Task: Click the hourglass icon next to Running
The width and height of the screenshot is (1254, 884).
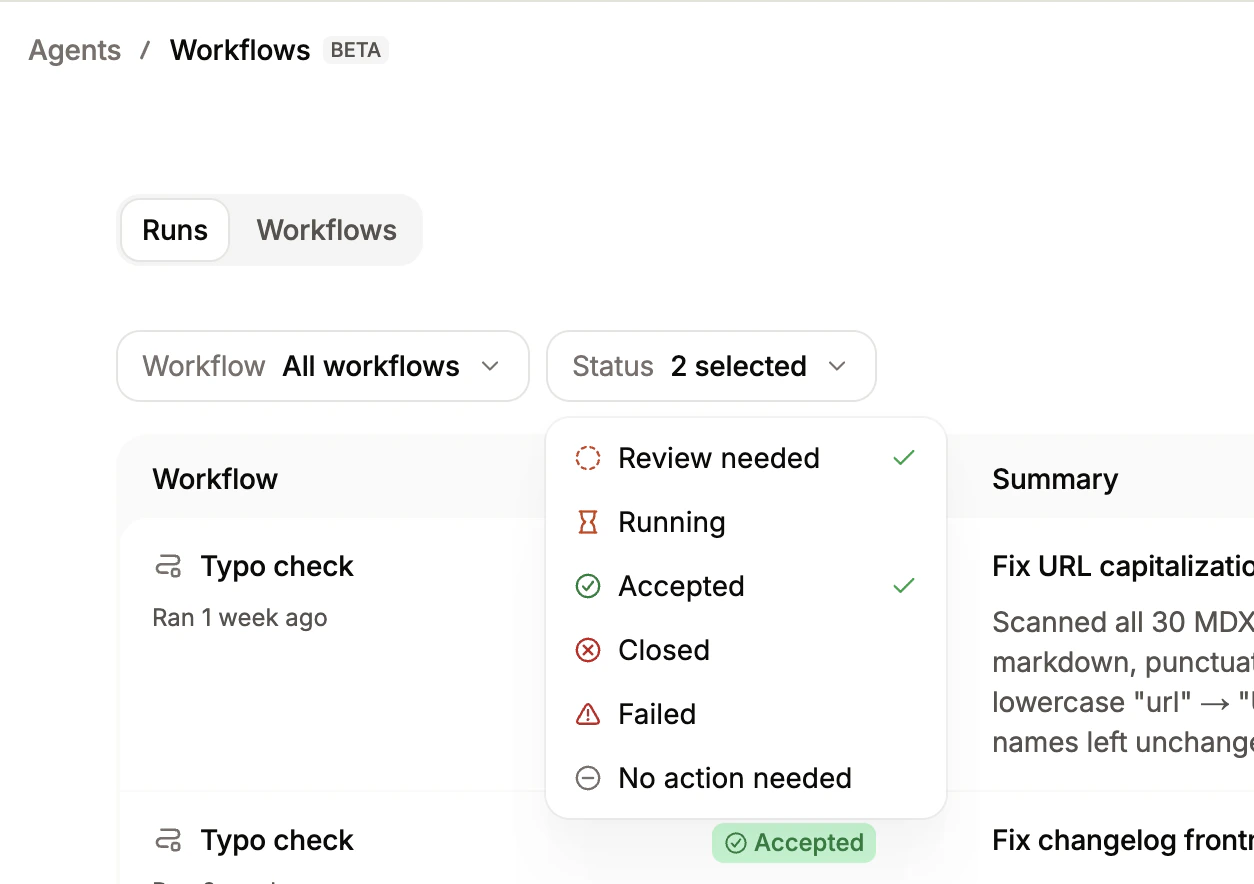Action: coord(588,522)
